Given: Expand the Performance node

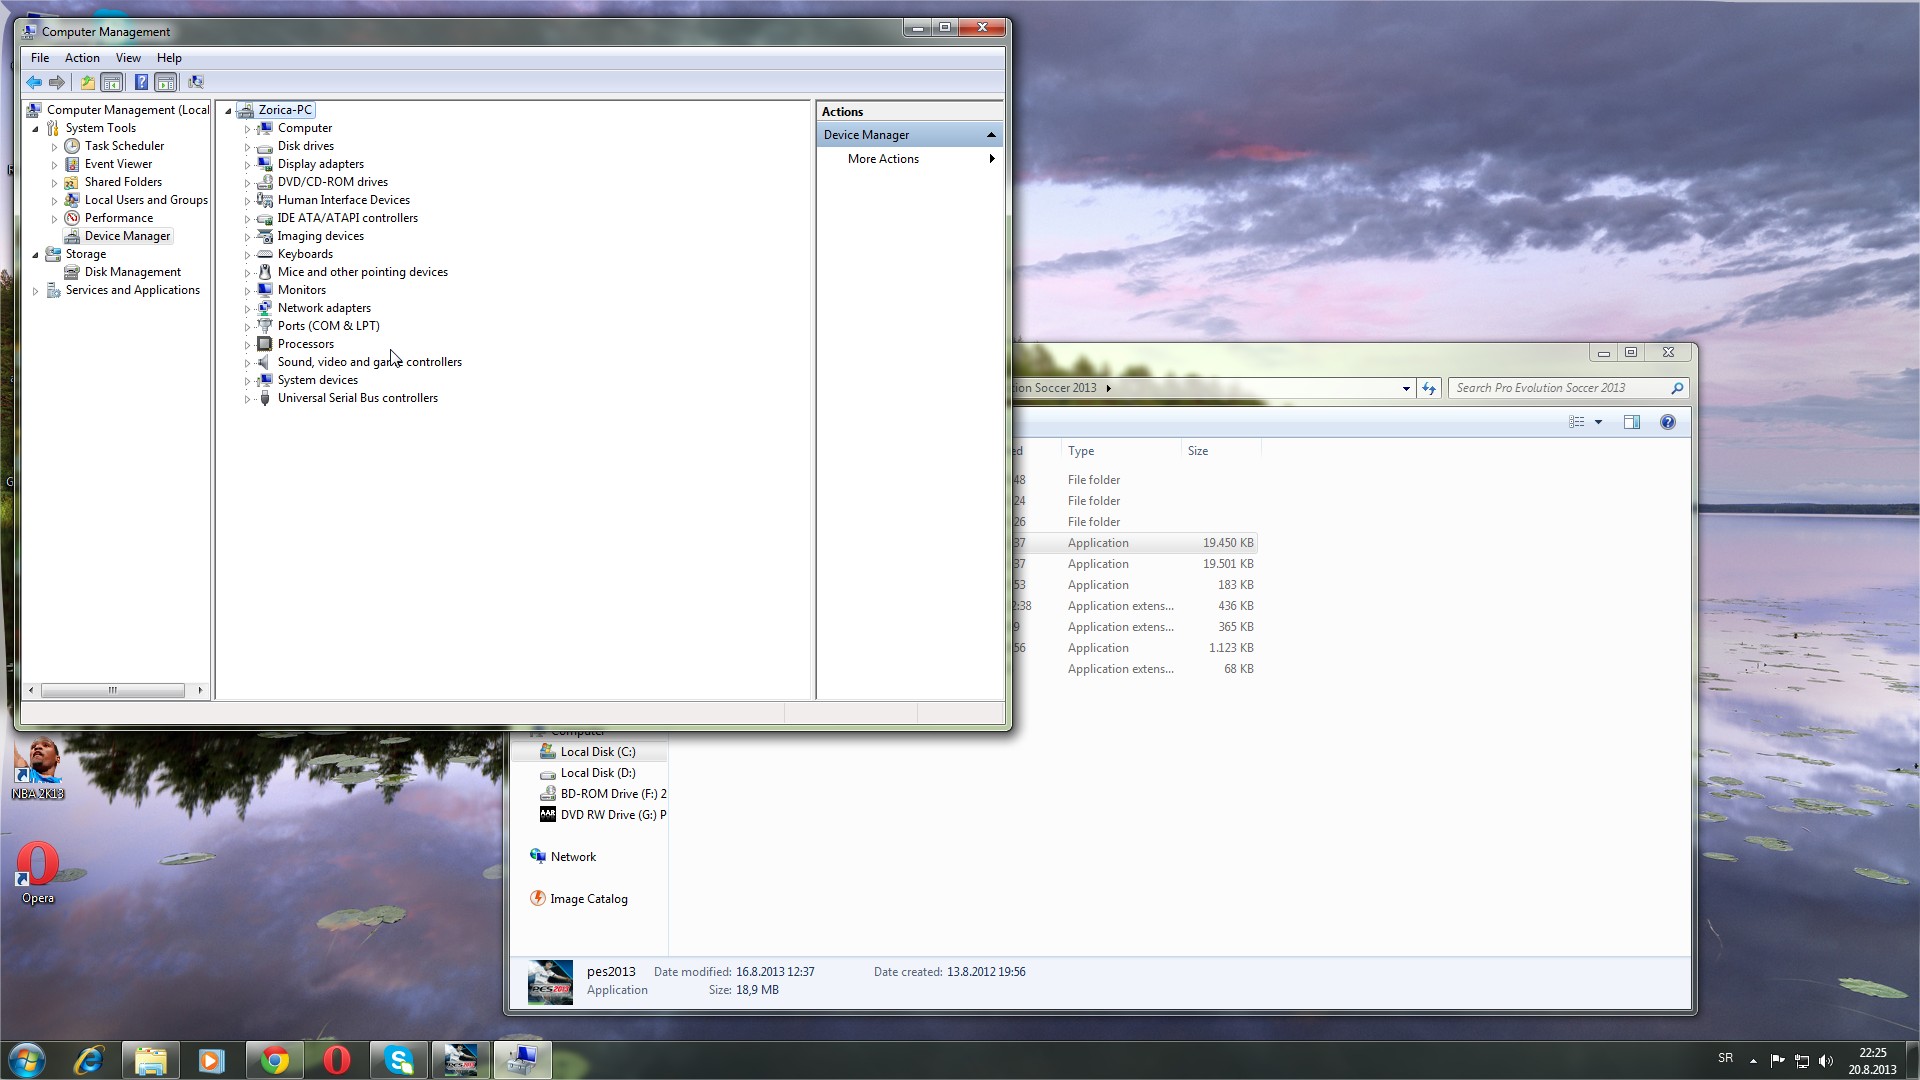Looking at the screenshot, I should point(55,219).
